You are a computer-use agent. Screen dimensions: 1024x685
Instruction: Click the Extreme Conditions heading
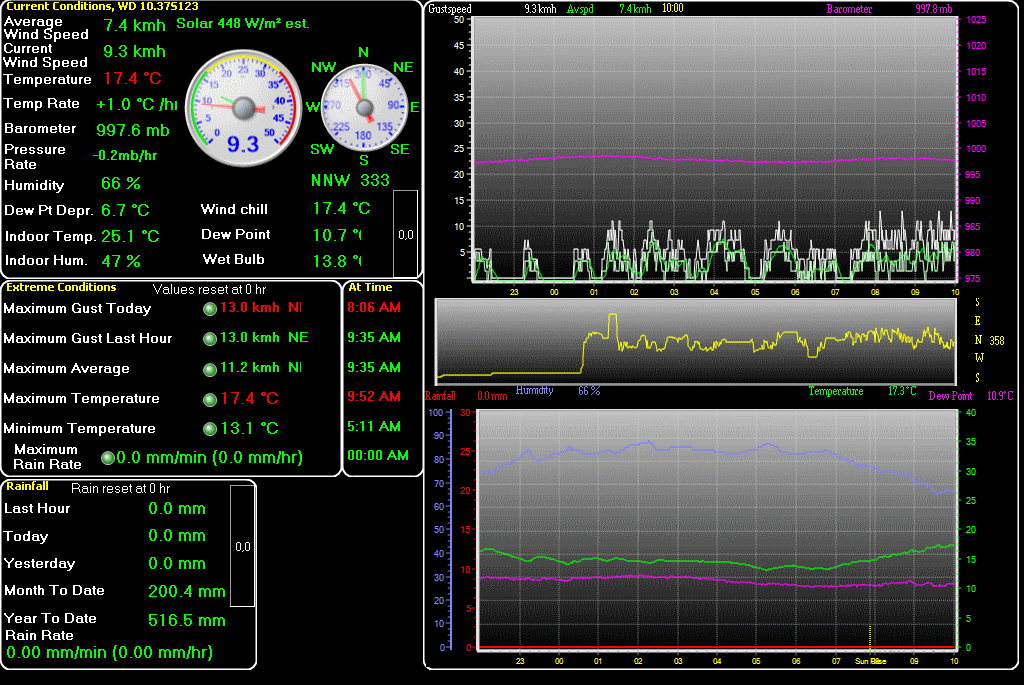61,287
